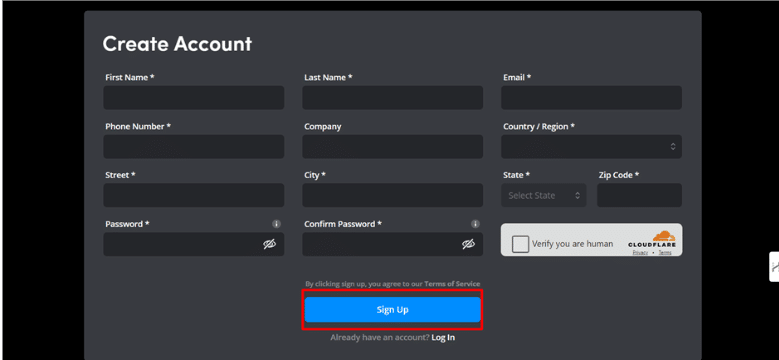Expand the Select State dropdown

pyautogui.click(x=544, y=195)
